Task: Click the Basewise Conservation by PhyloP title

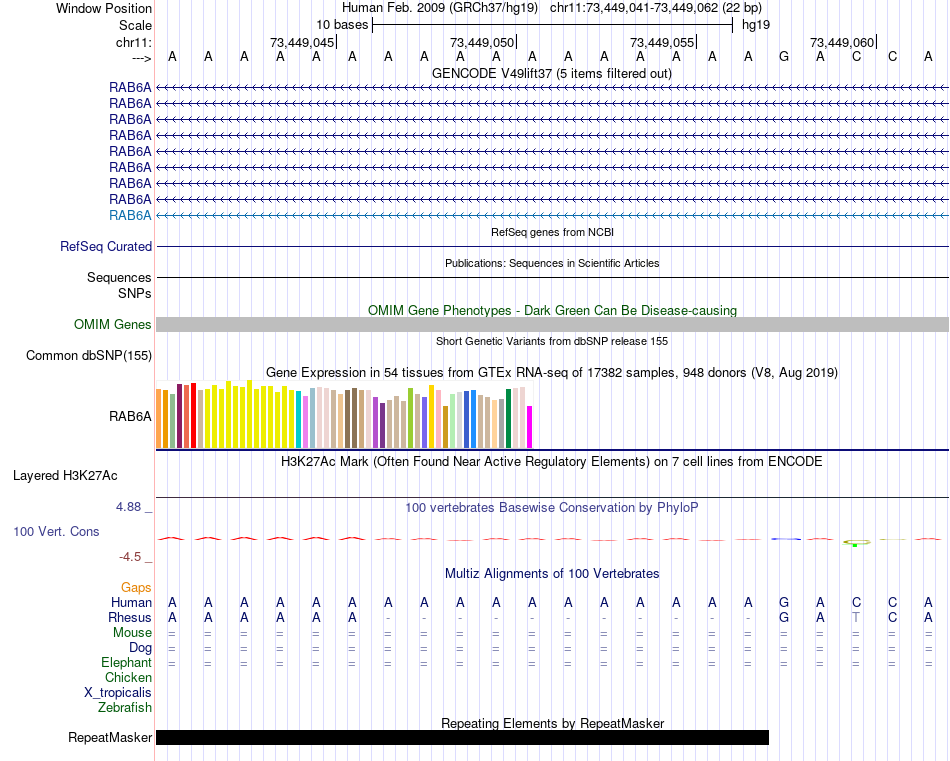Action: tap(552, 508)
